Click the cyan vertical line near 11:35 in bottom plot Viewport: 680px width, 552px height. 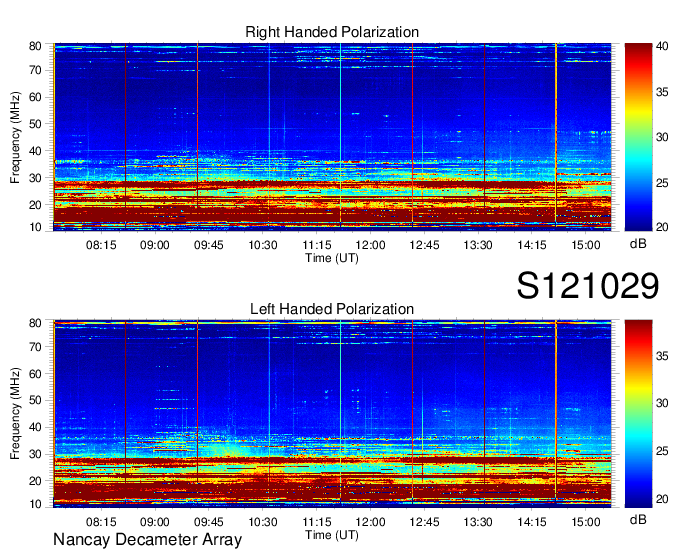click(340, 412)
